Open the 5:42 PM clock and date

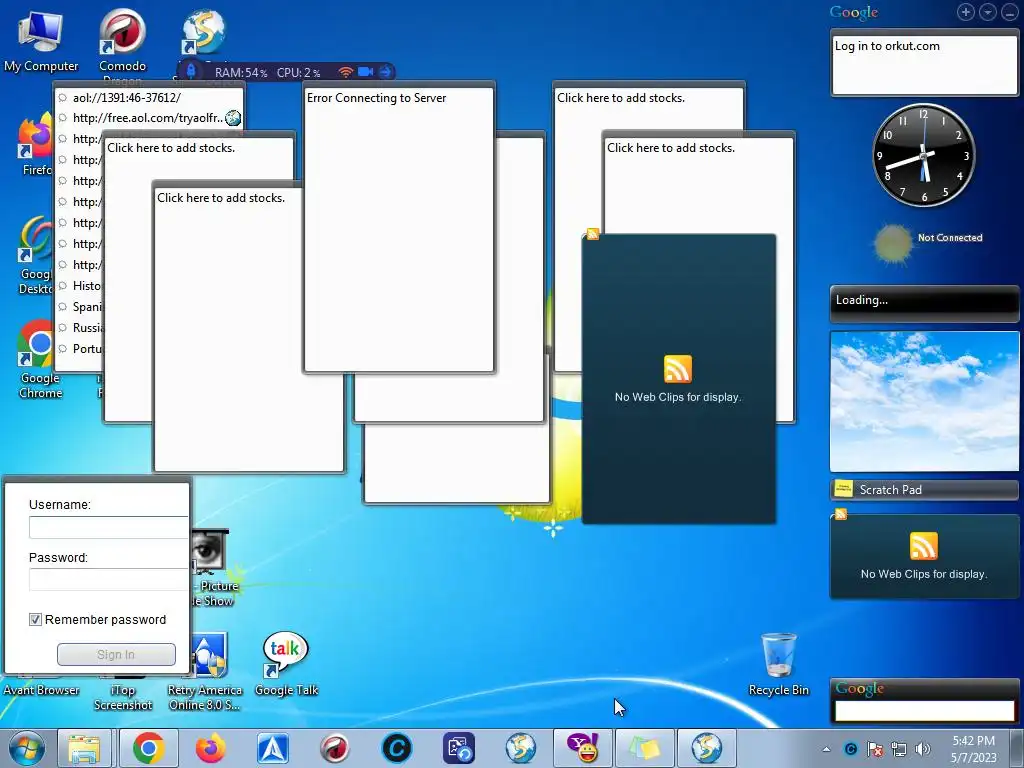(974, 749)
